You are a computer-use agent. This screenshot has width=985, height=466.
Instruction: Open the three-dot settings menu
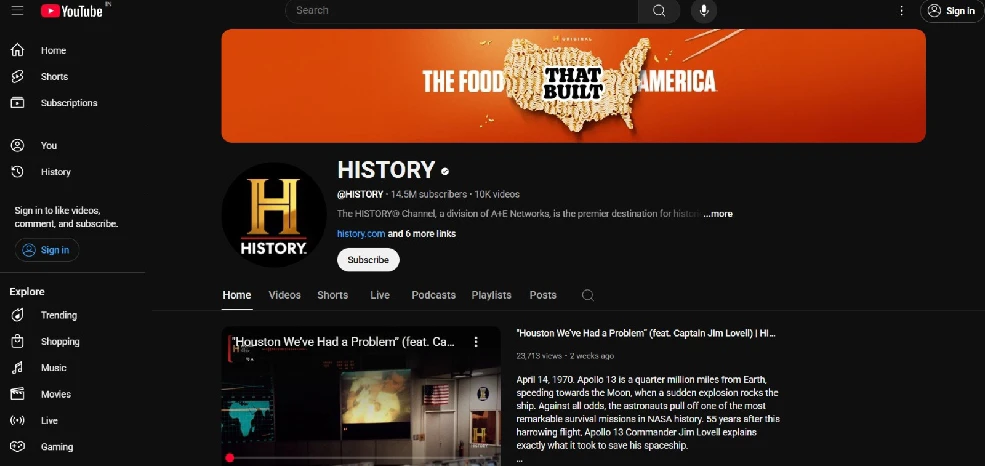[901, 11]
